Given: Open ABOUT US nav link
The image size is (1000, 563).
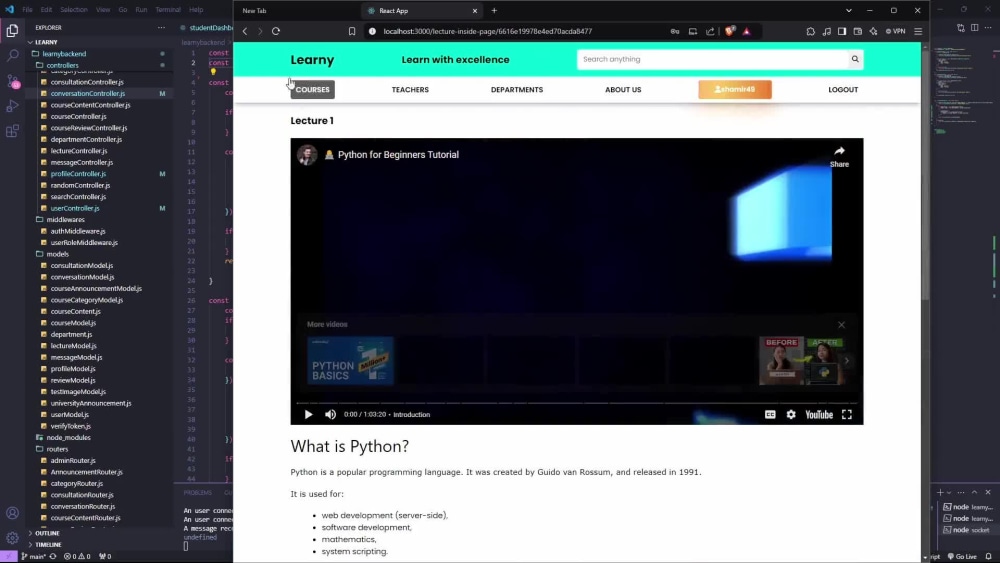Looking at the screenshot, I should (x=623, y=90).
